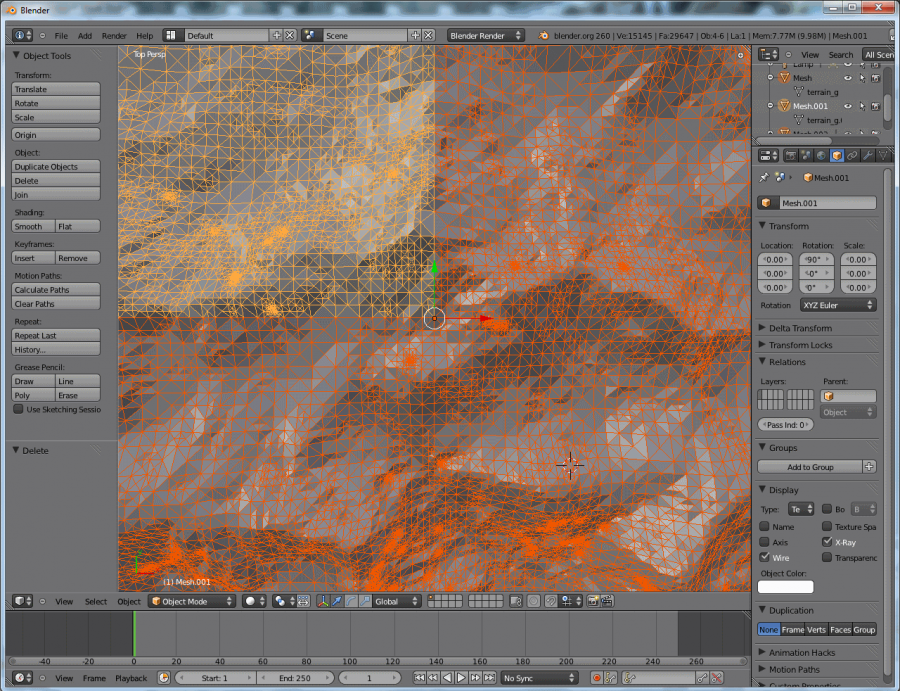The height and width of the screenshot is (691, 900).
Task: Open the Object properties tab icon
Action: [x=836, y=155]
